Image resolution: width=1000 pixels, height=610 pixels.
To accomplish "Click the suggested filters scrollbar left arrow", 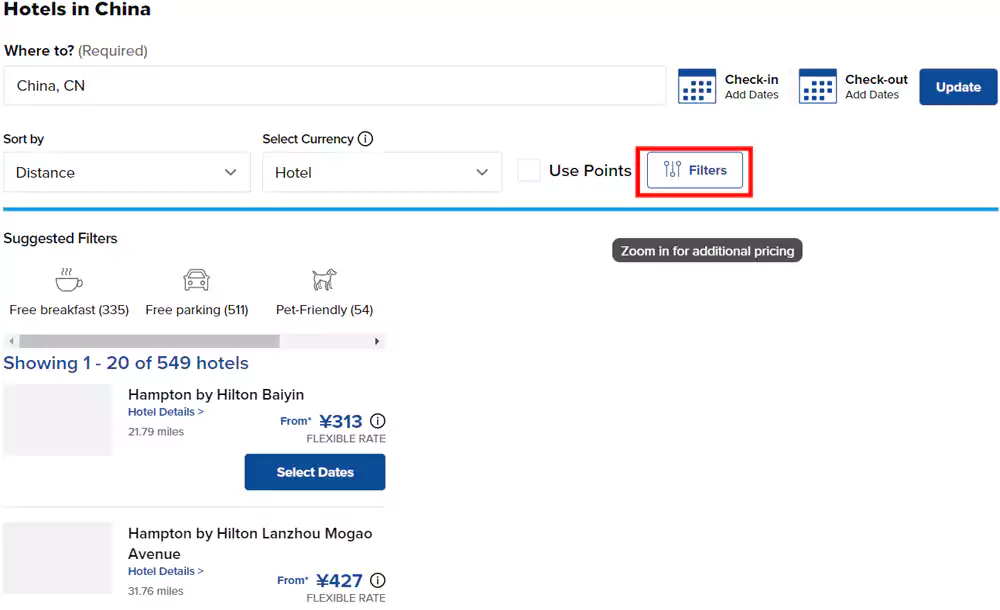I will click(x=11, y=341).
